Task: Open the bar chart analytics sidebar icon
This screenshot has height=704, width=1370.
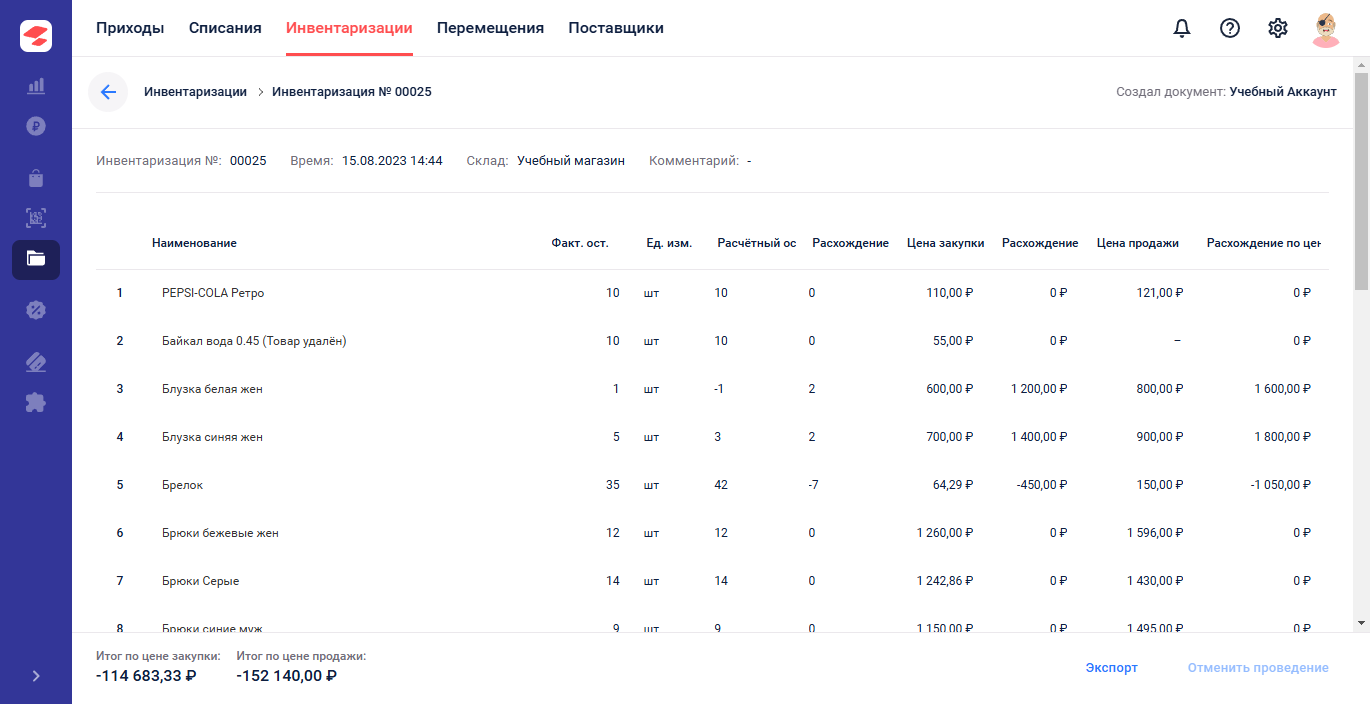Action: click(x=36, y=85)
